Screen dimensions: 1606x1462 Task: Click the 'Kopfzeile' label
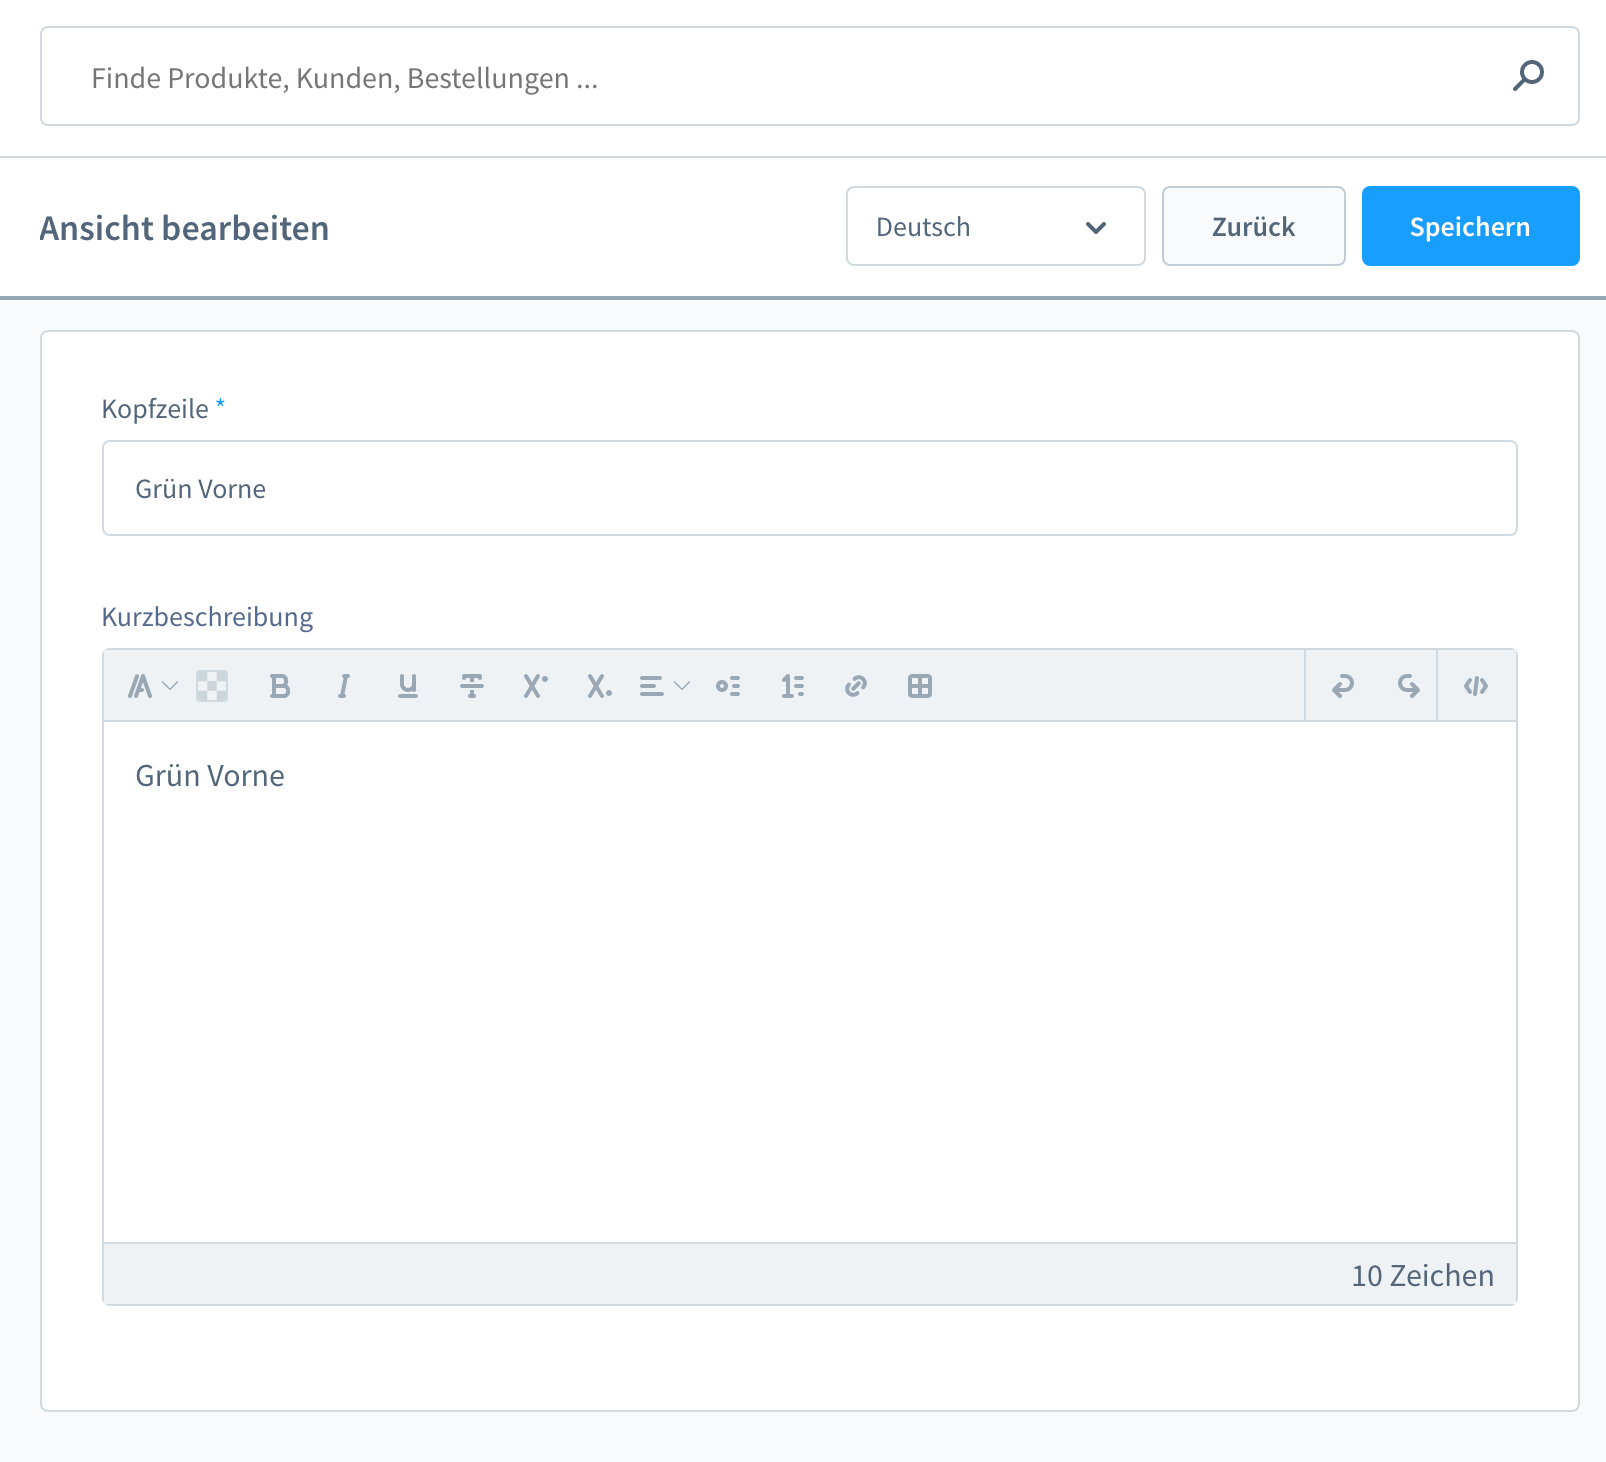[155, 409]
